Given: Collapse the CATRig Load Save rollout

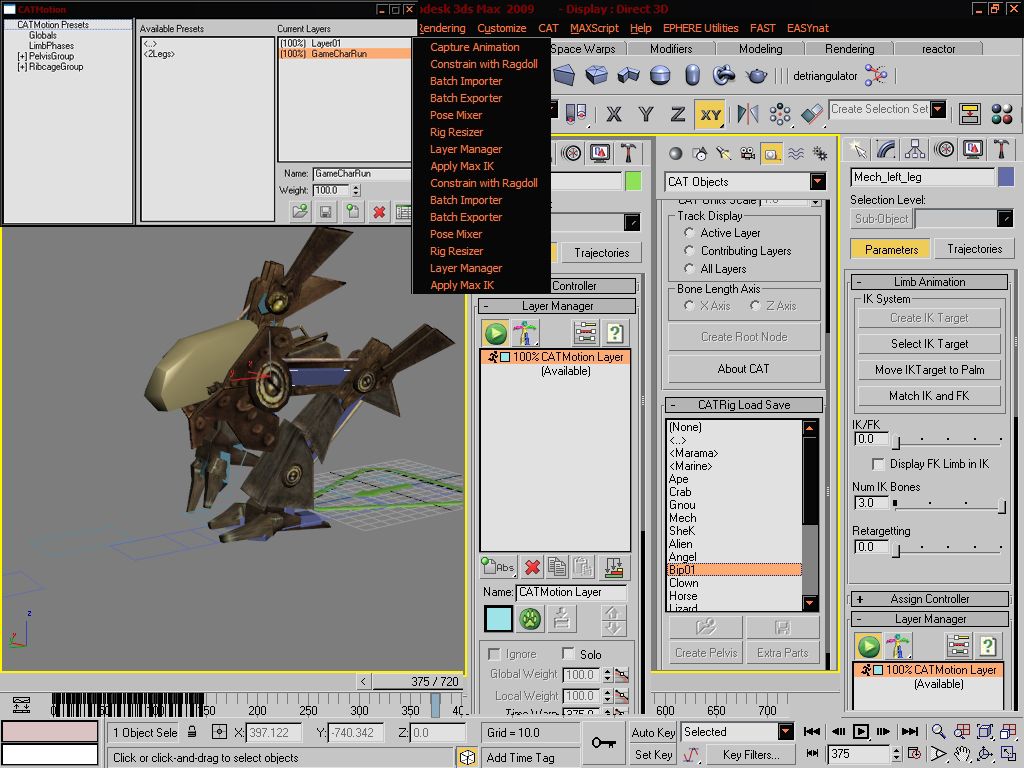Looking at the screenshot, I should [744, 405].
